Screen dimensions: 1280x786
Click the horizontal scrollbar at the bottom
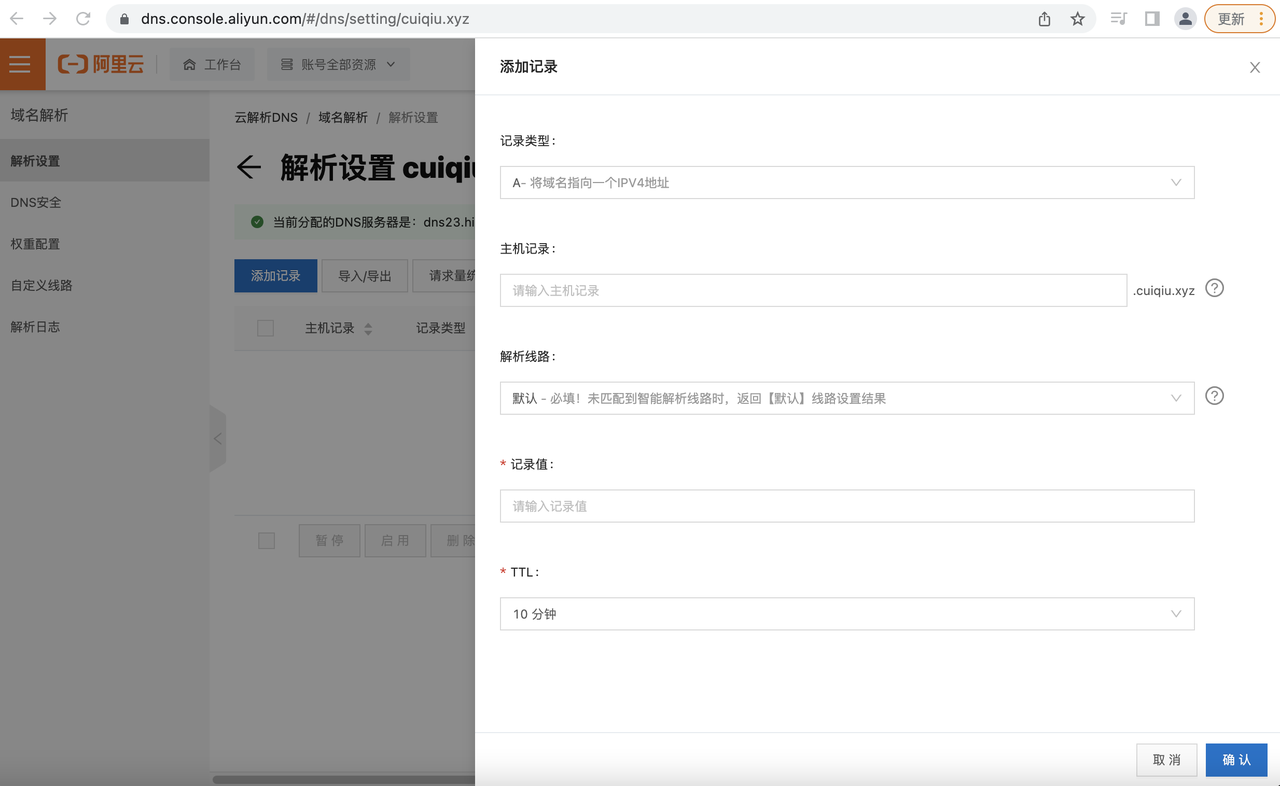pos(344,780)
